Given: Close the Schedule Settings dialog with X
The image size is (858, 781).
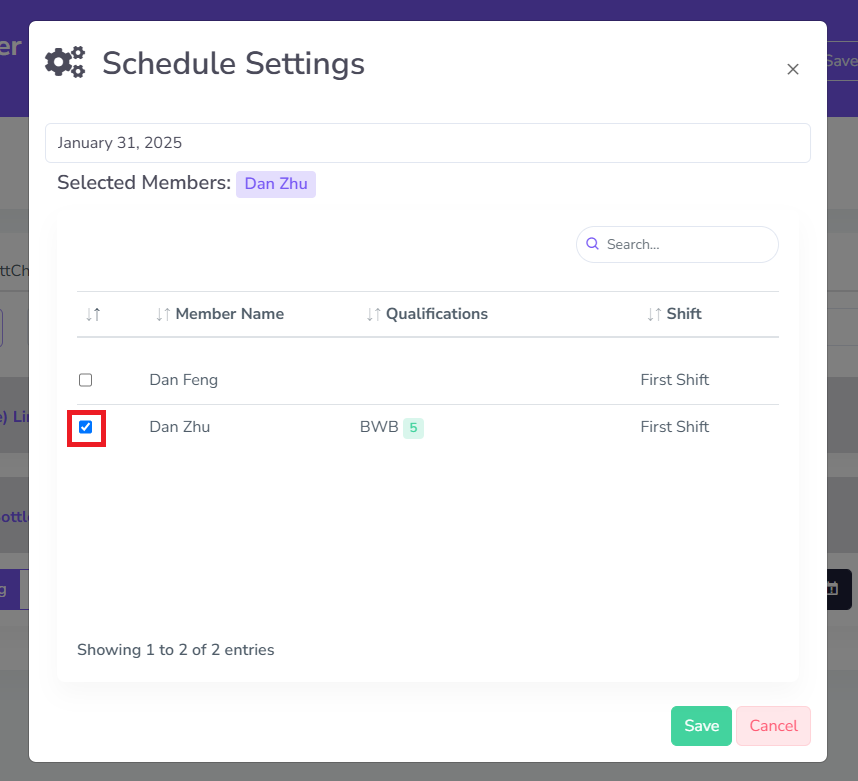Looking at the screenshot, I should [x=793, y=69].
